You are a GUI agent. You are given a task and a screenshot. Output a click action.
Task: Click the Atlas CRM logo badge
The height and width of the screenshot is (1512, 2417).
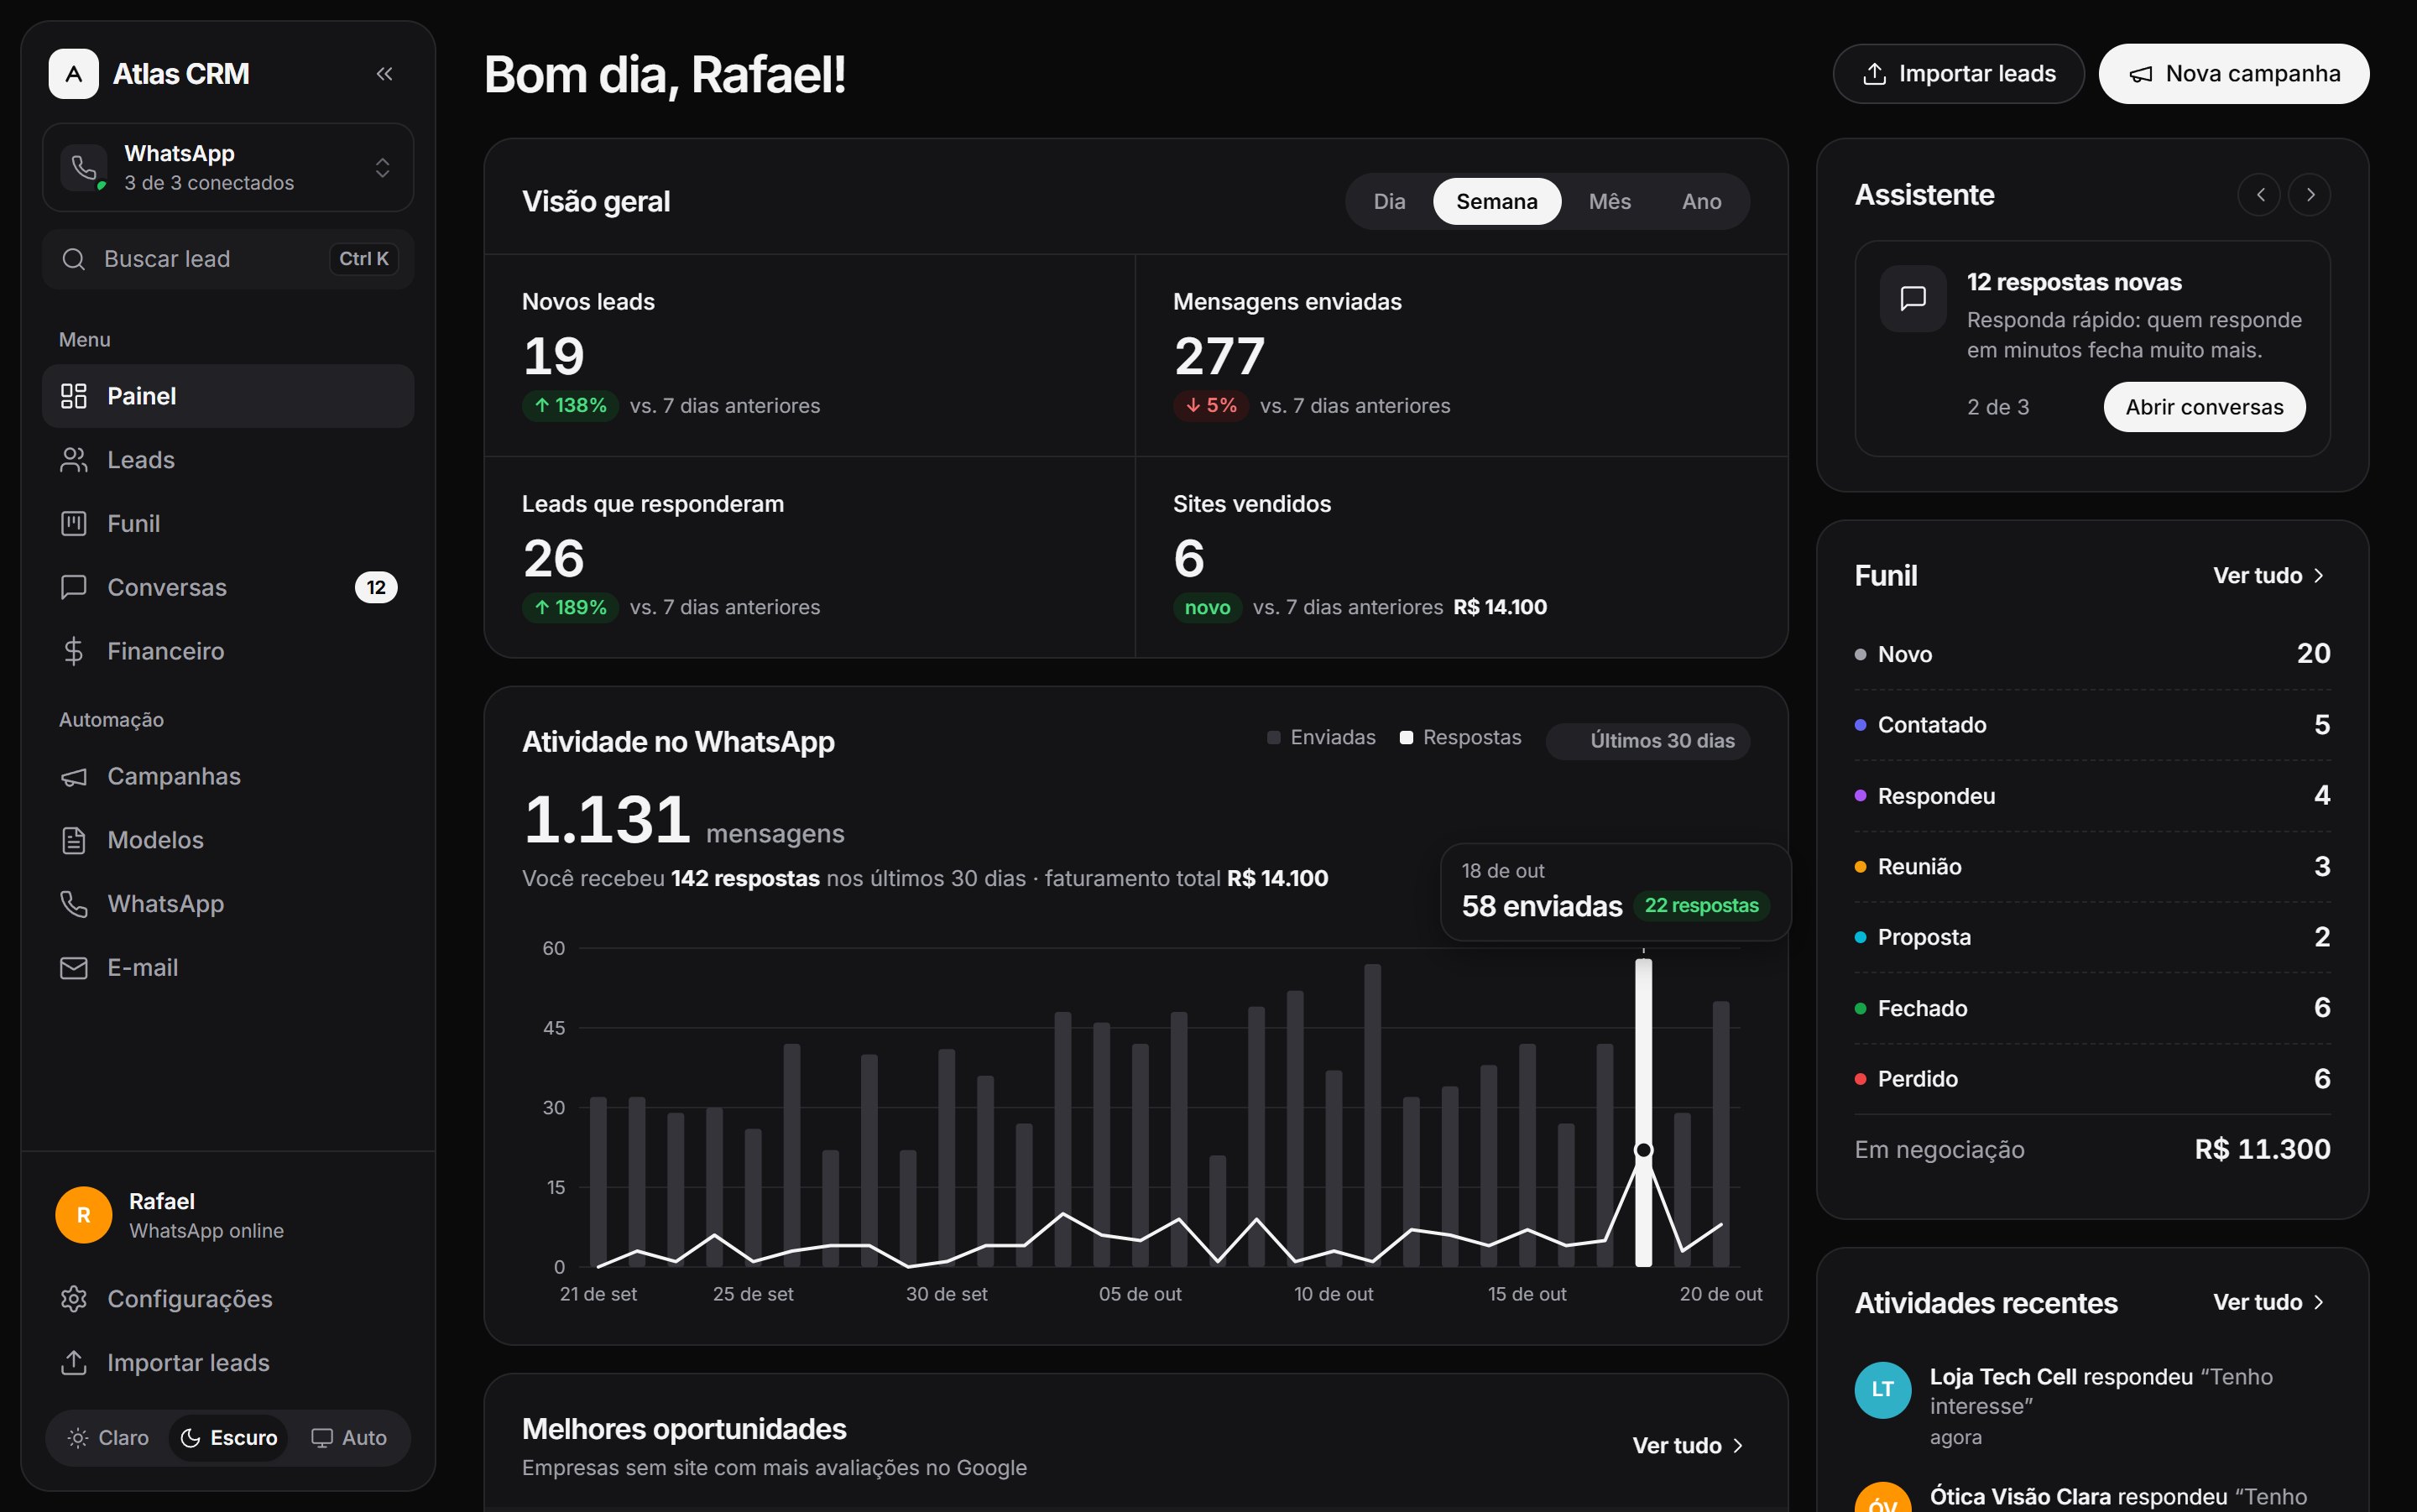click(x=74, y=74)
